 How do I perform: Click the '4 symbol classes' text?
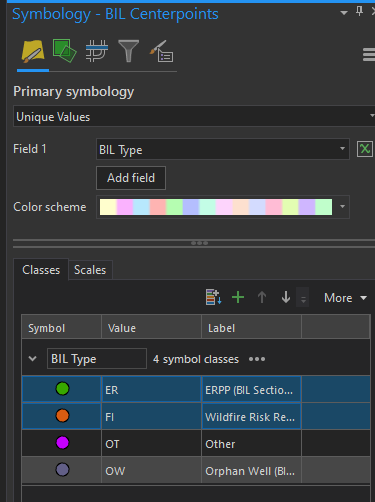point(196,359)
